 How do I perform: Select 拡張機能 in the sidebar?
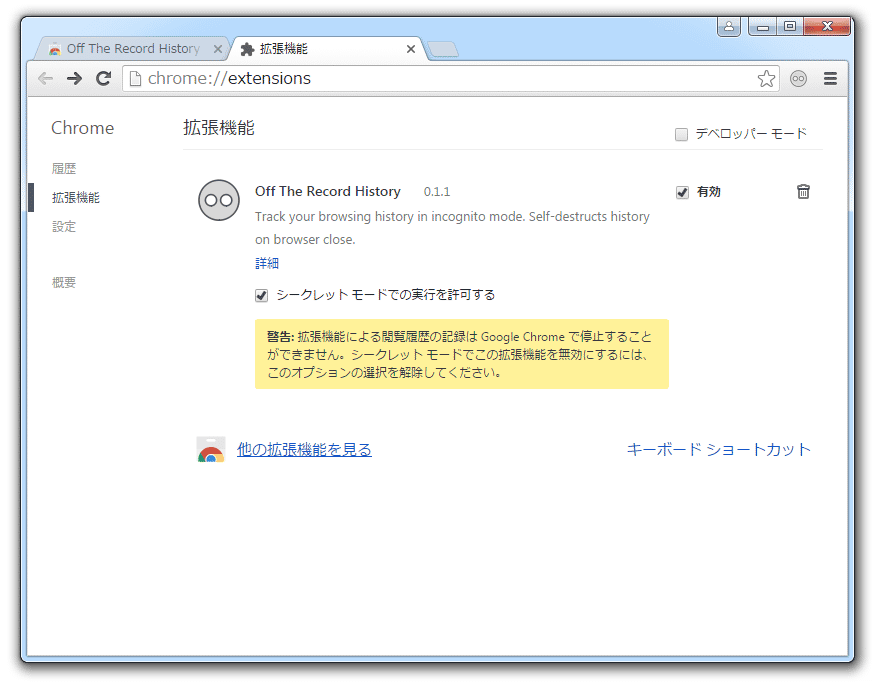tap(76, 198)
